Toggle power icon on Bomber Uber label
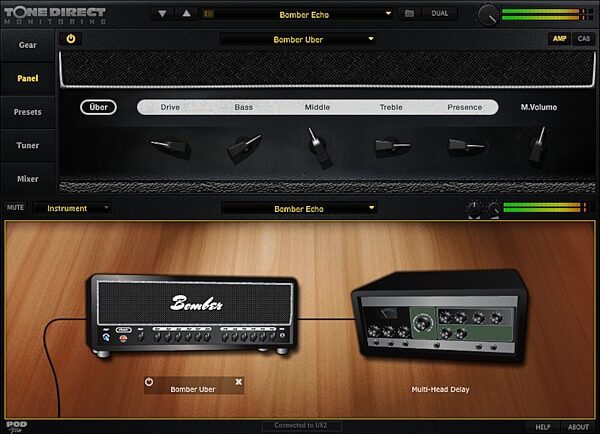Screen dimensions: 600x434 [x=149, y=382]
